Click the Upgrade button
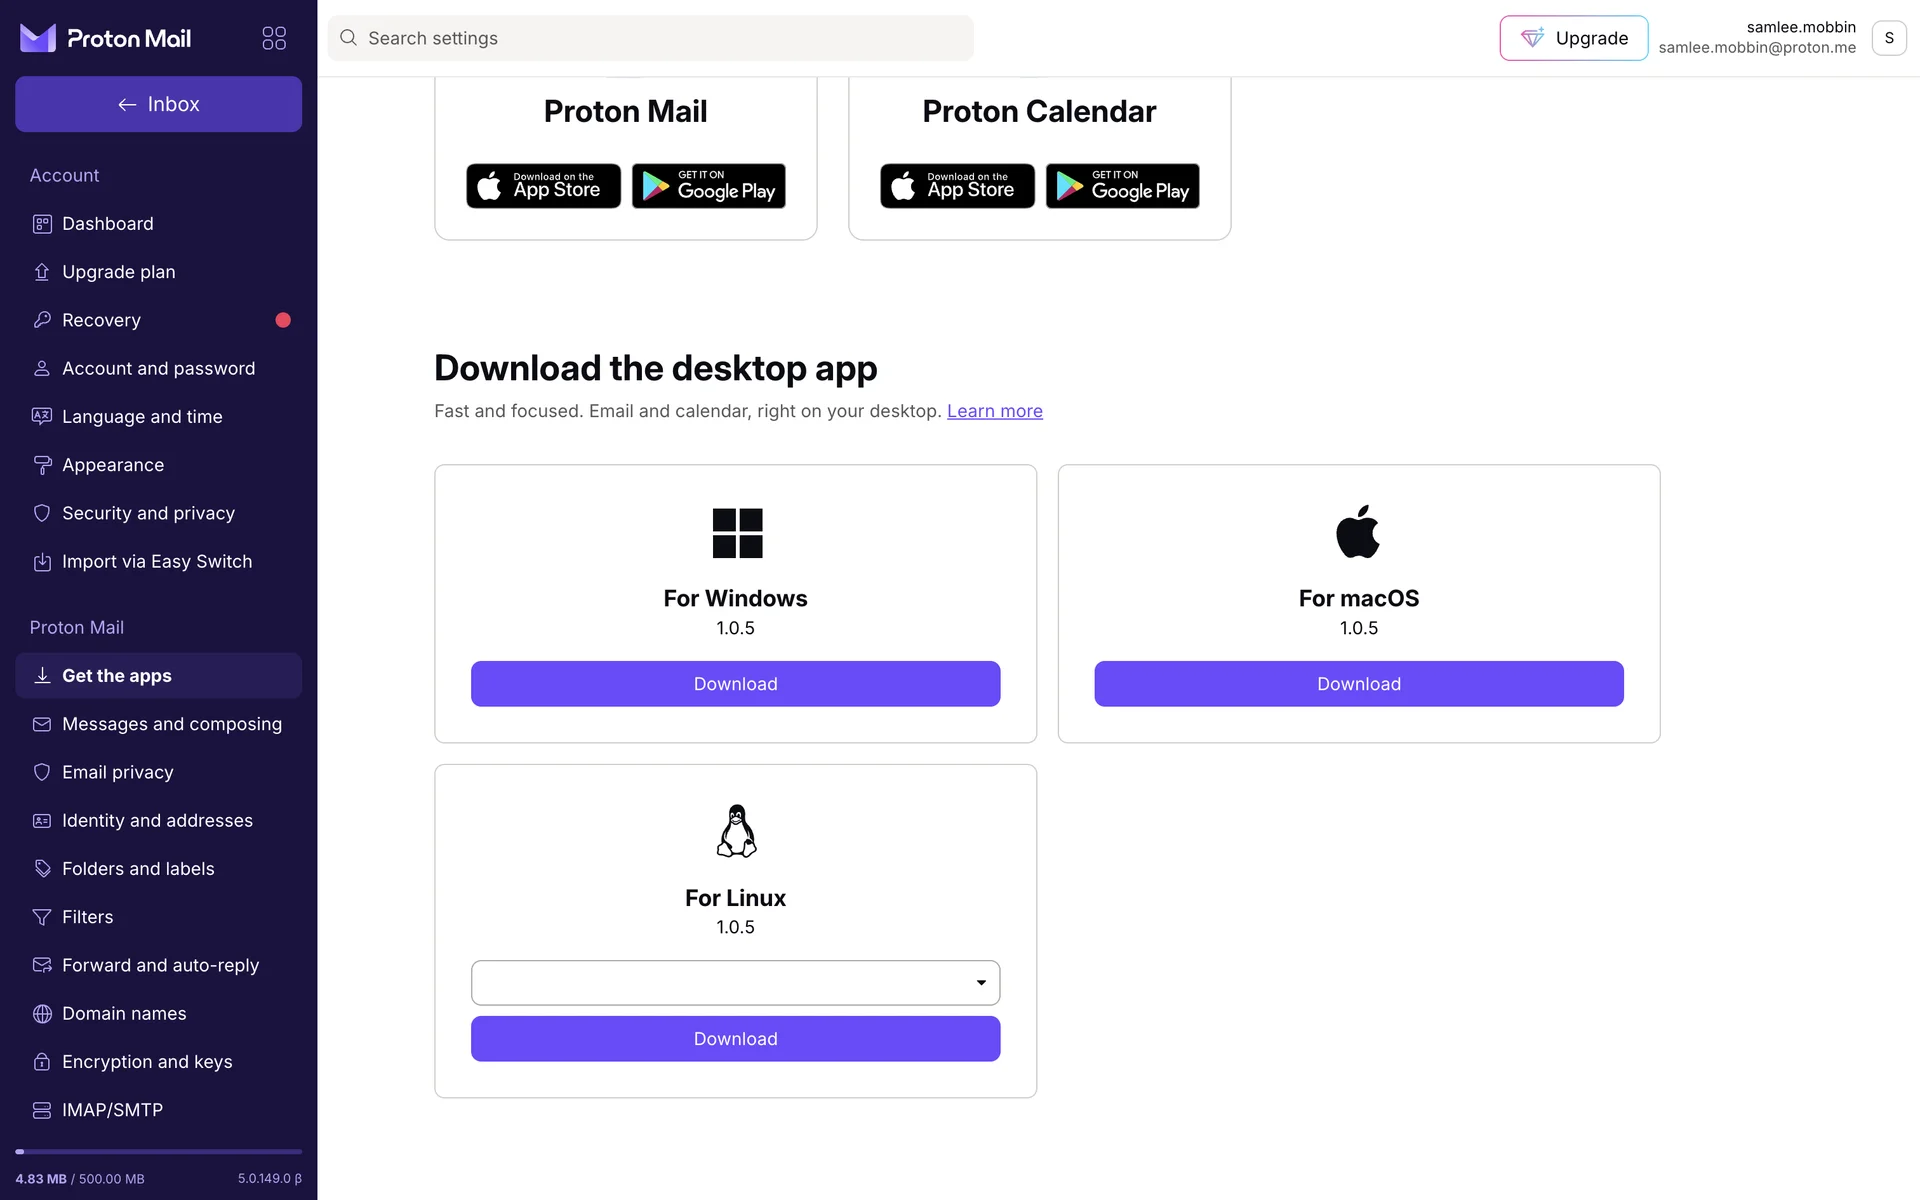 [1573, 38]
